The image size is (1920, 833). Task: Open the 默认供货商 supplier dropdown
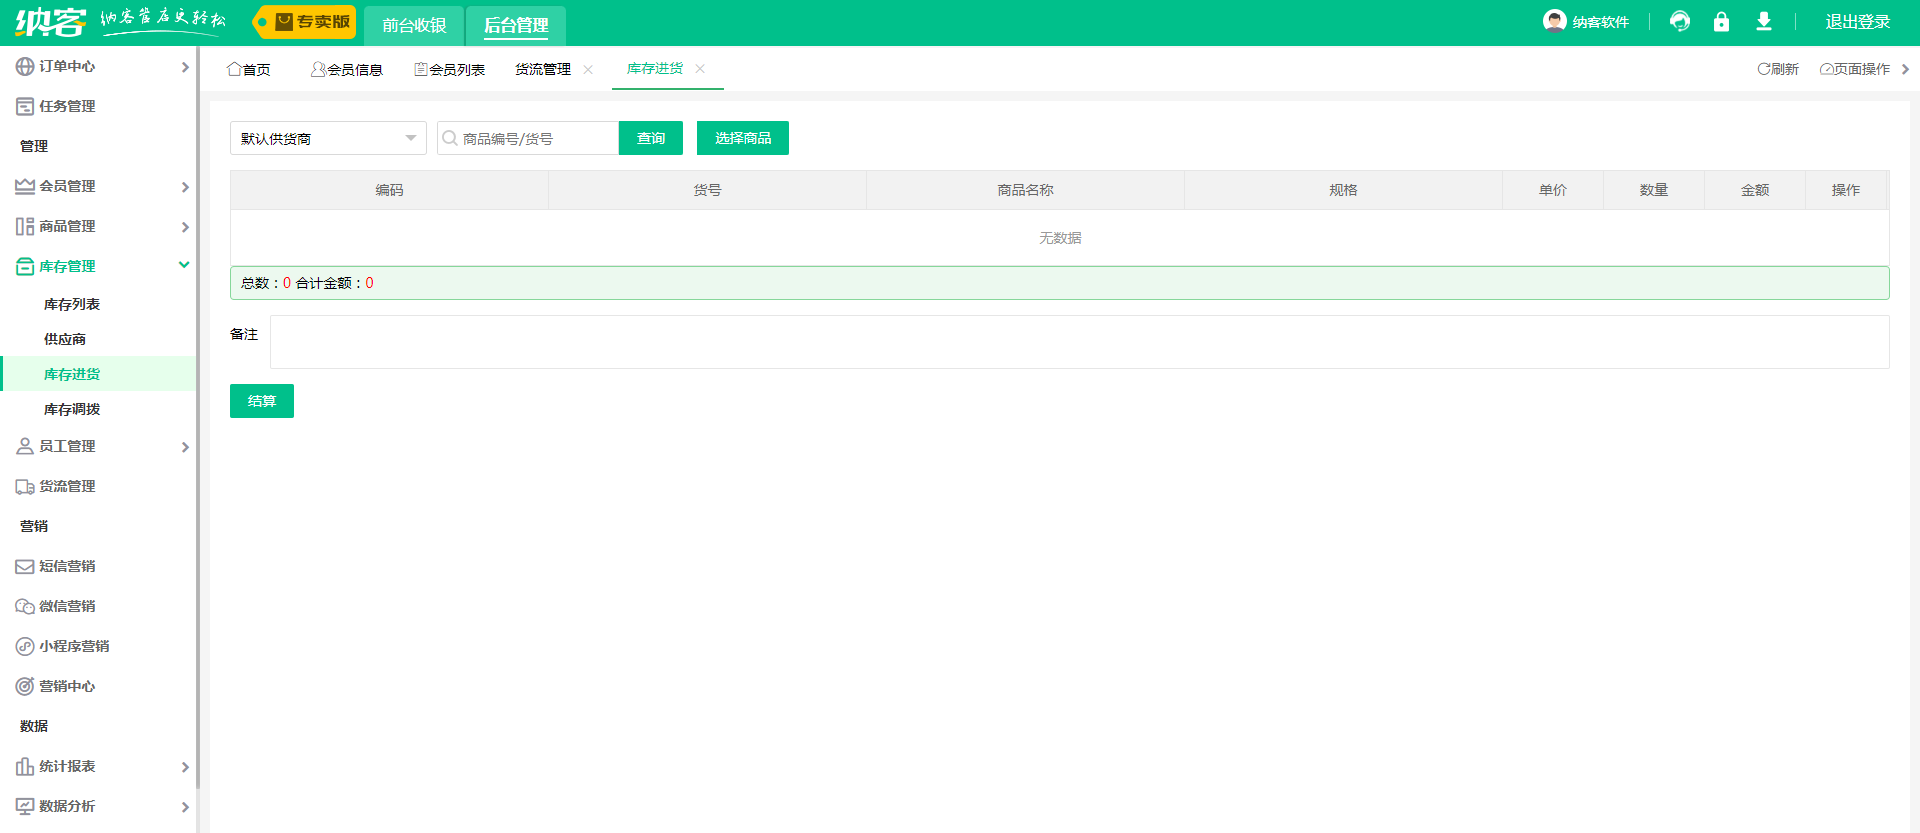[328, 138]
